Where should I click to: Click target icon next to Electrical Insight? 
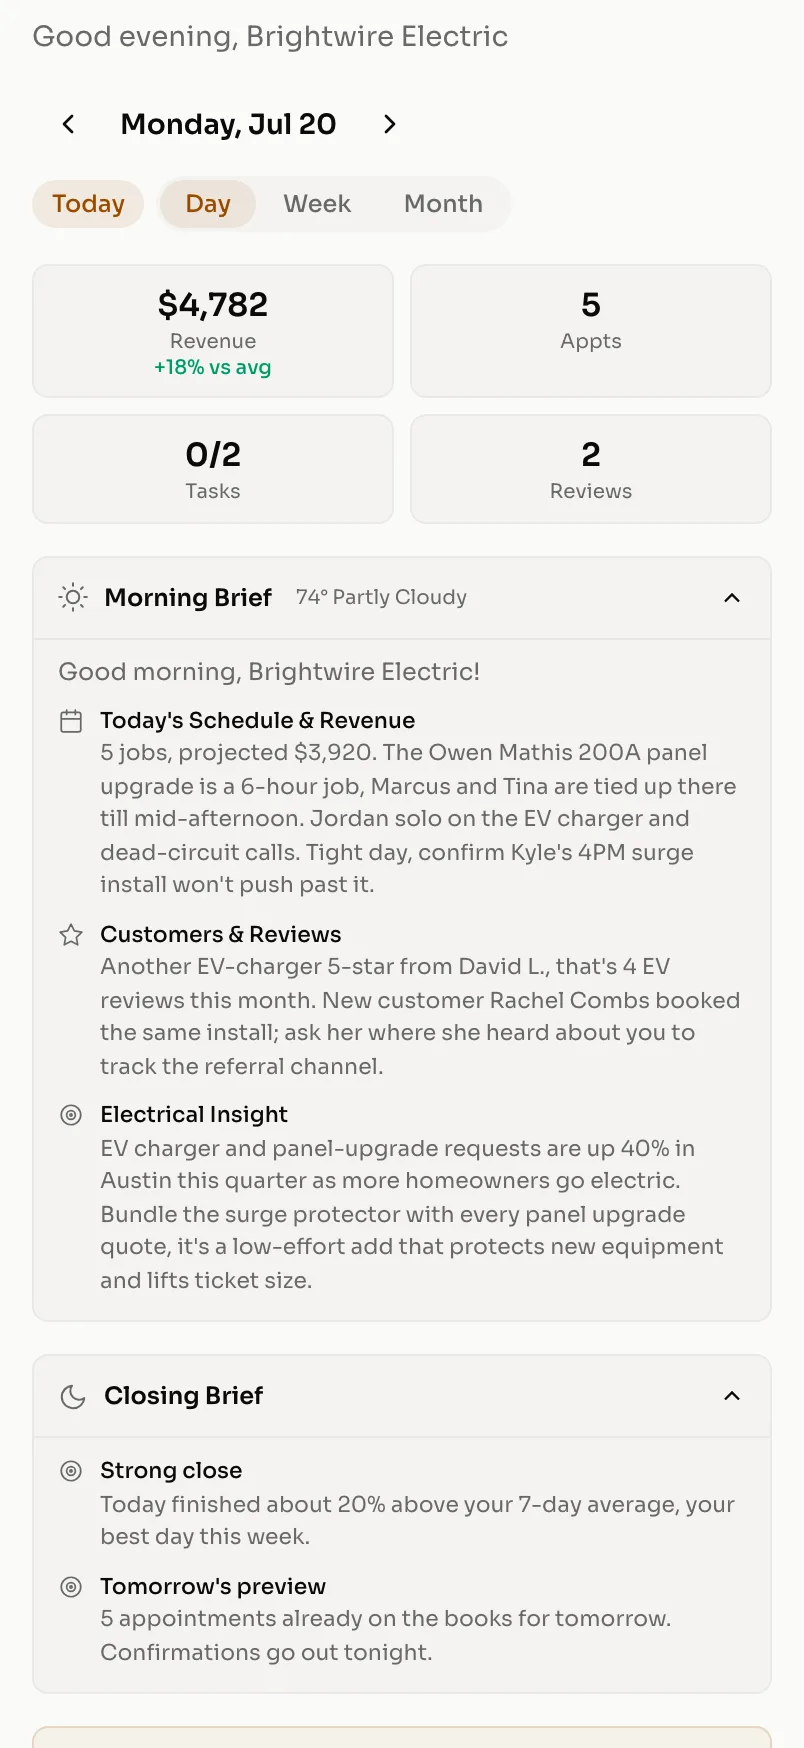tap(71, 1115)
